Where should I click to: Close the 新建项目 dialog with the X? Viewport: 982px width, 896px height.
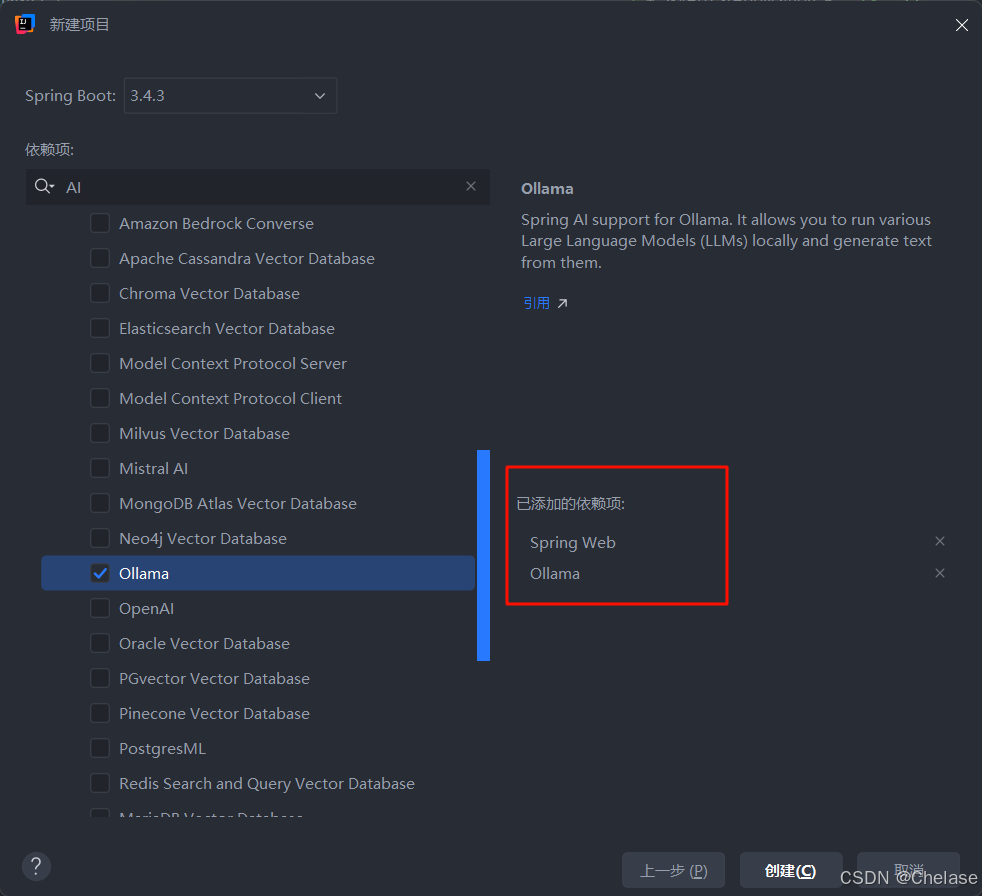click(x=961, y=25)
